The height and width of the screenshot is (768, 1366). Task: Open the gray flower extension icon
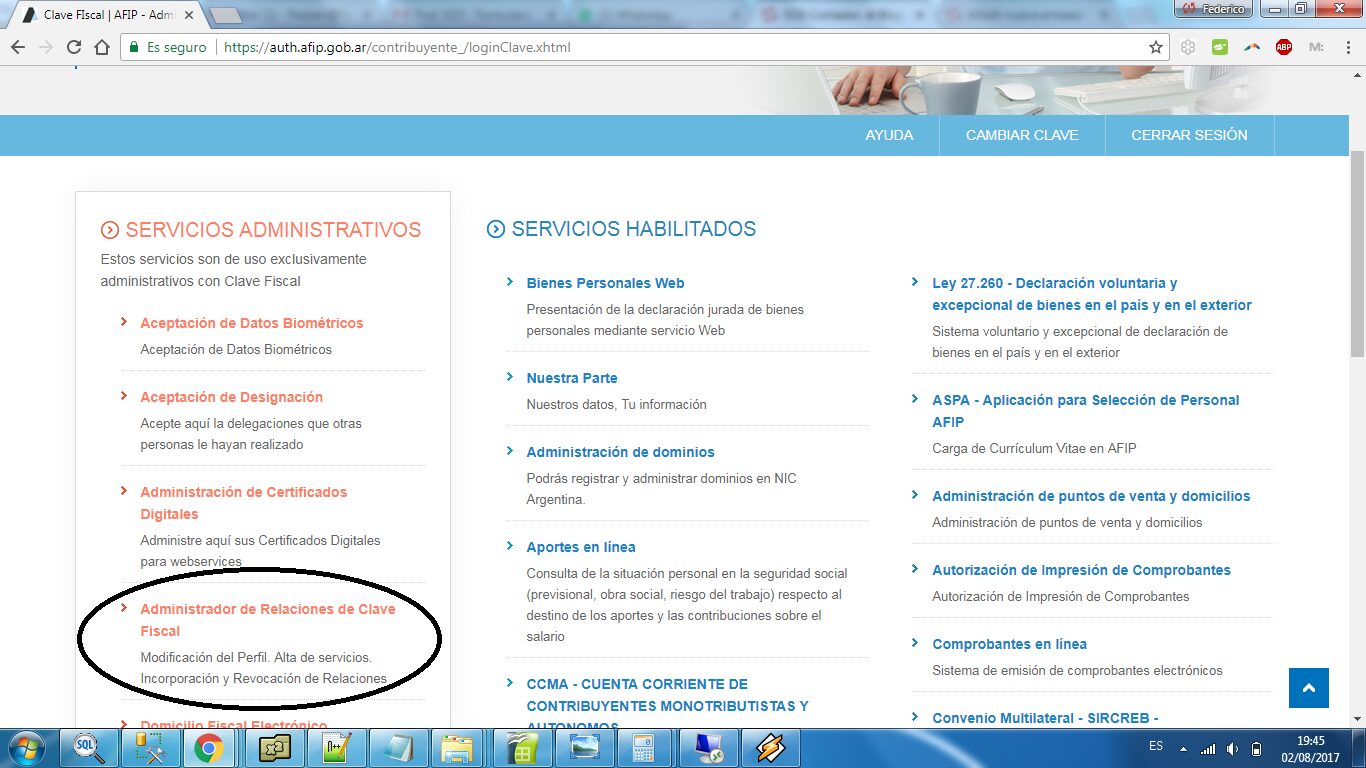(1188, 47)
